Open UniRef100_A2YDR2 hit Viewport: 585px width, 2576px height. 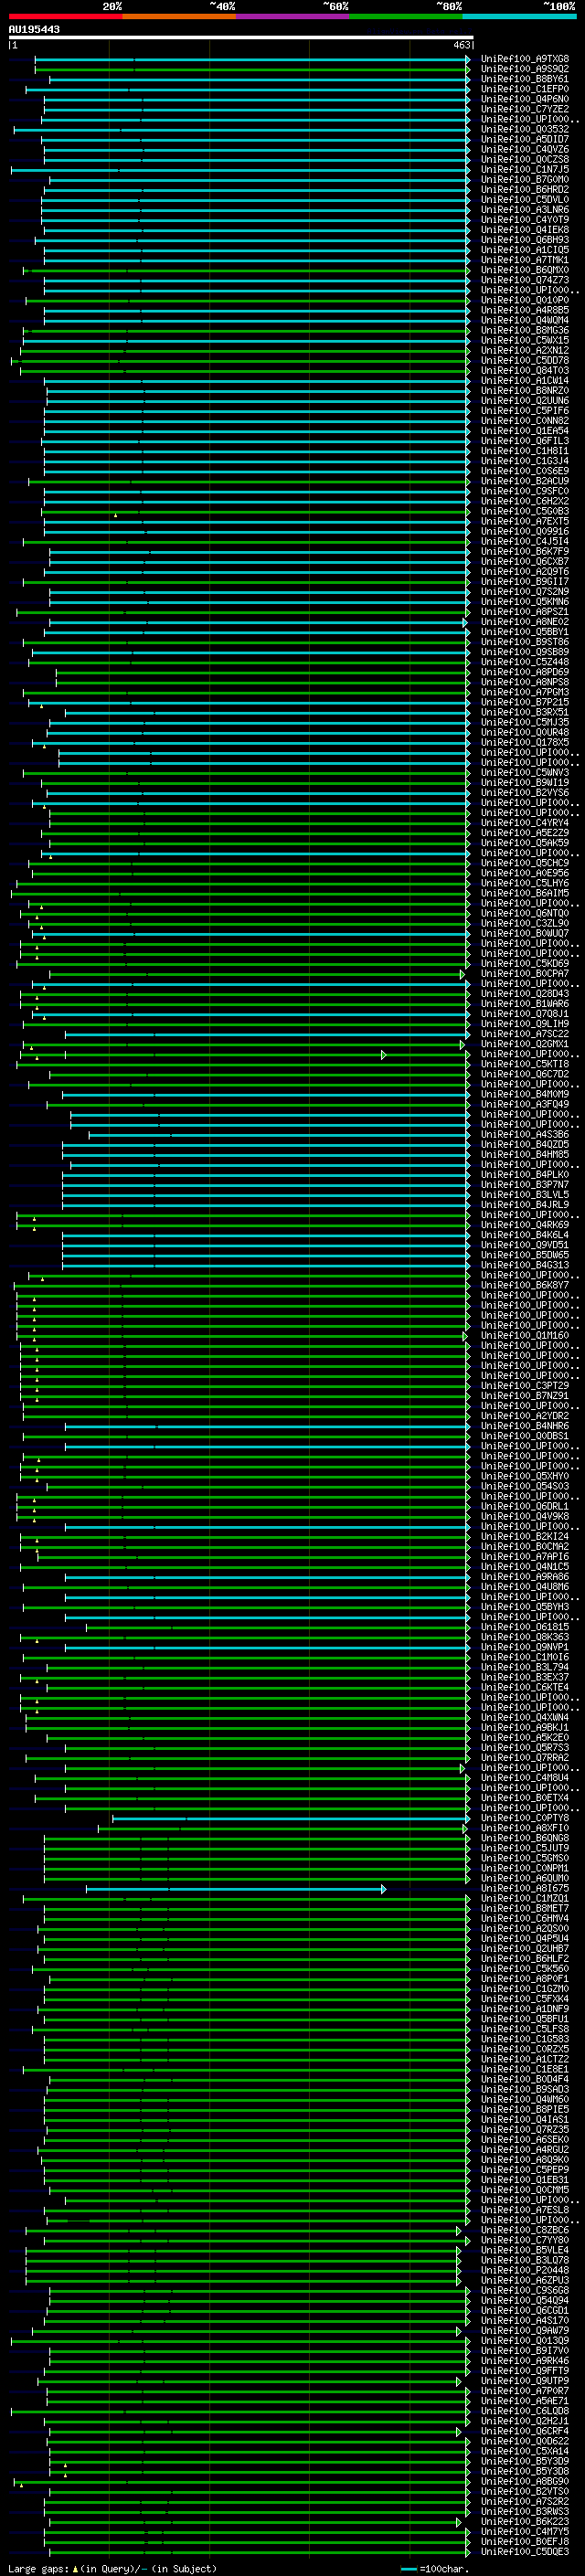tap(524, 1416)
